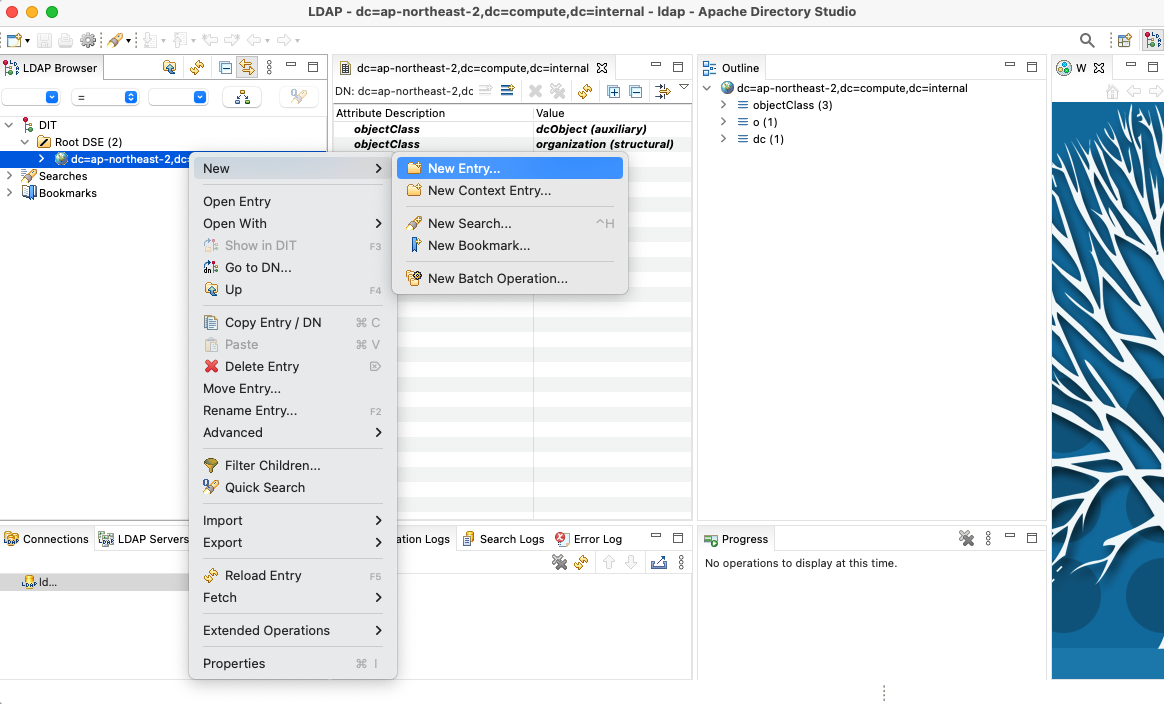The image size is (1164, 704).
Task: Open the Progress view menu dots
Action: [988, 538]
